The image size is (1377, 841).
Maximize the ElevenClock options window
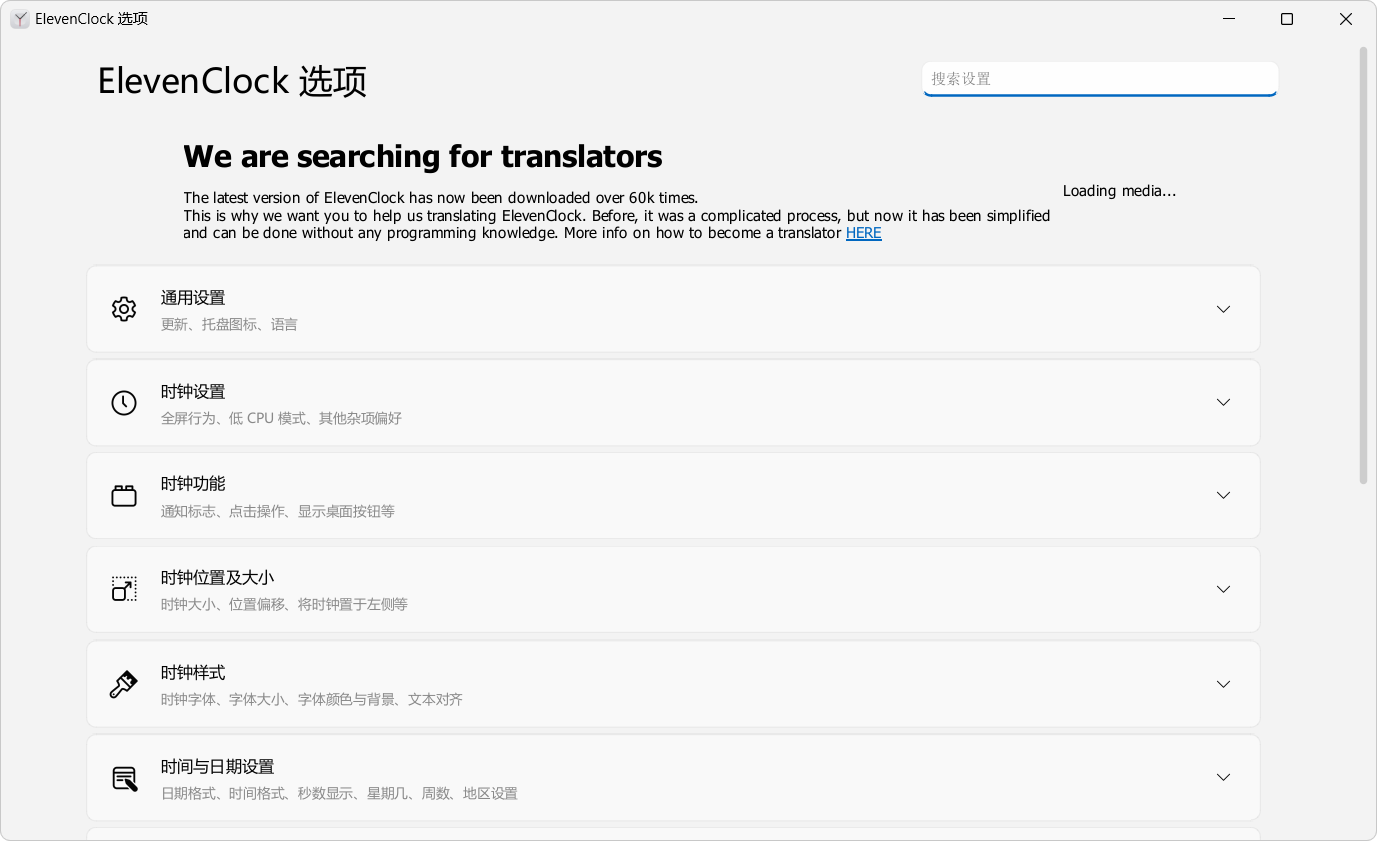point(1287,19)
